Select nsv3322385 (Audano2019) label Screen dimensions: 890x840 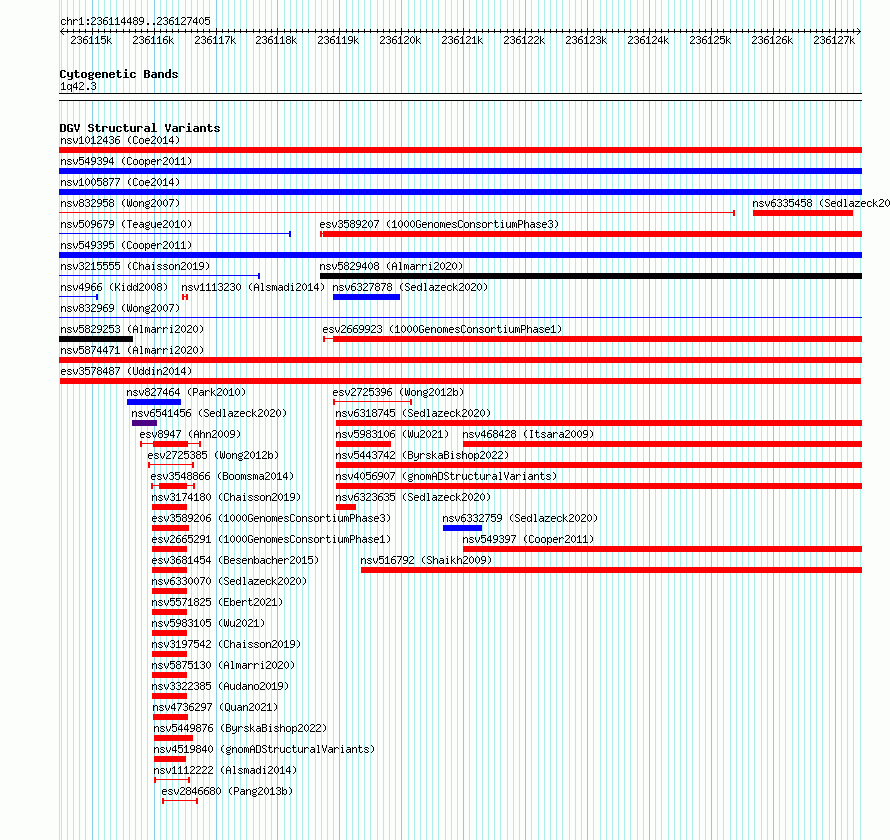220,686
